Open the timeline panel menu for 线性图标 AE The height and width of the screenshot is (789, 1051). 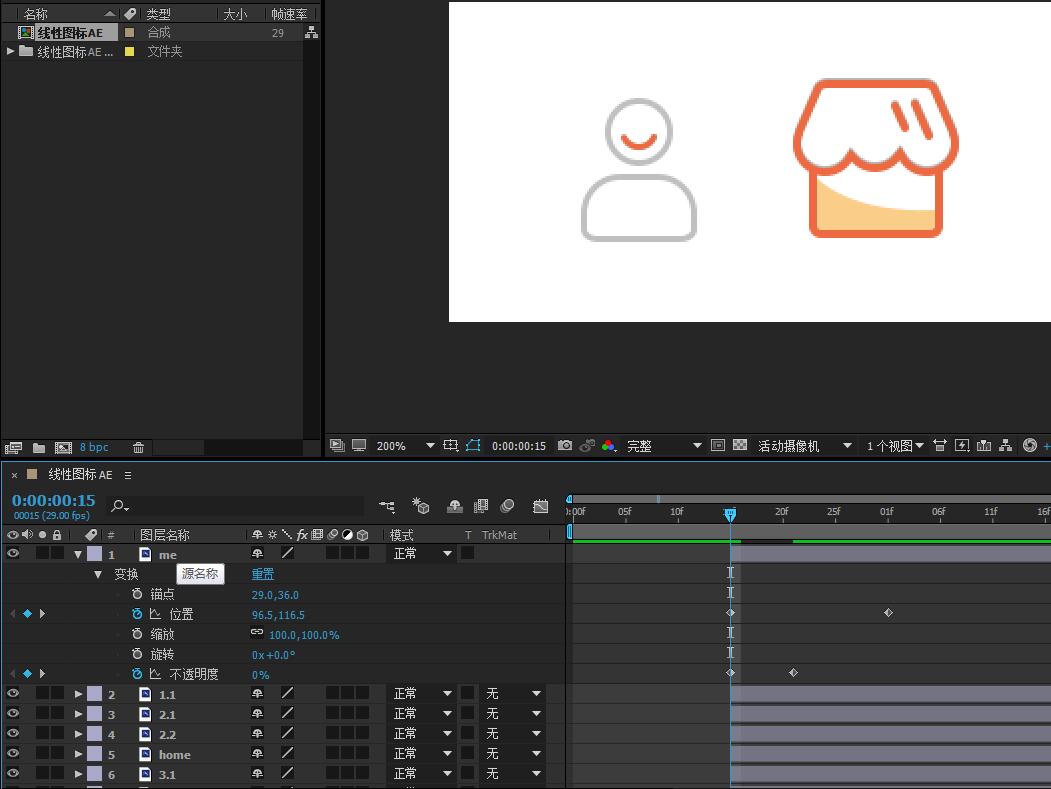pos(128,475)
